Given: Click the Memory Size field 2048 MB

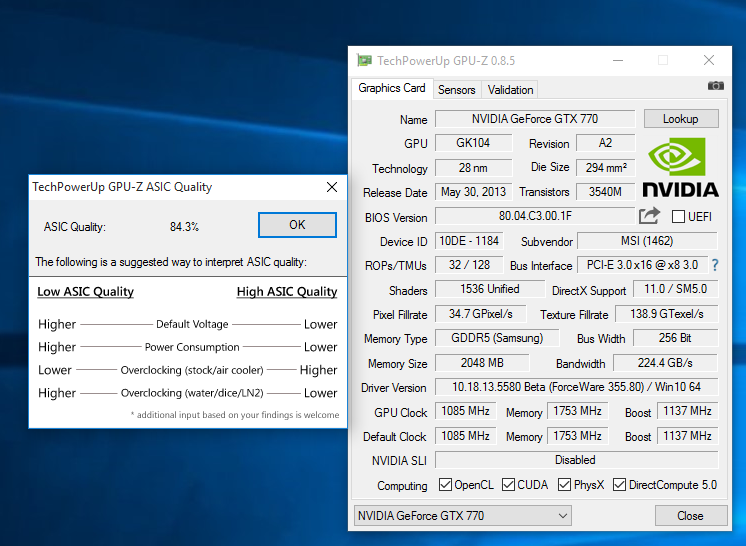Looking at the screenshot, I should pos(482,363).
